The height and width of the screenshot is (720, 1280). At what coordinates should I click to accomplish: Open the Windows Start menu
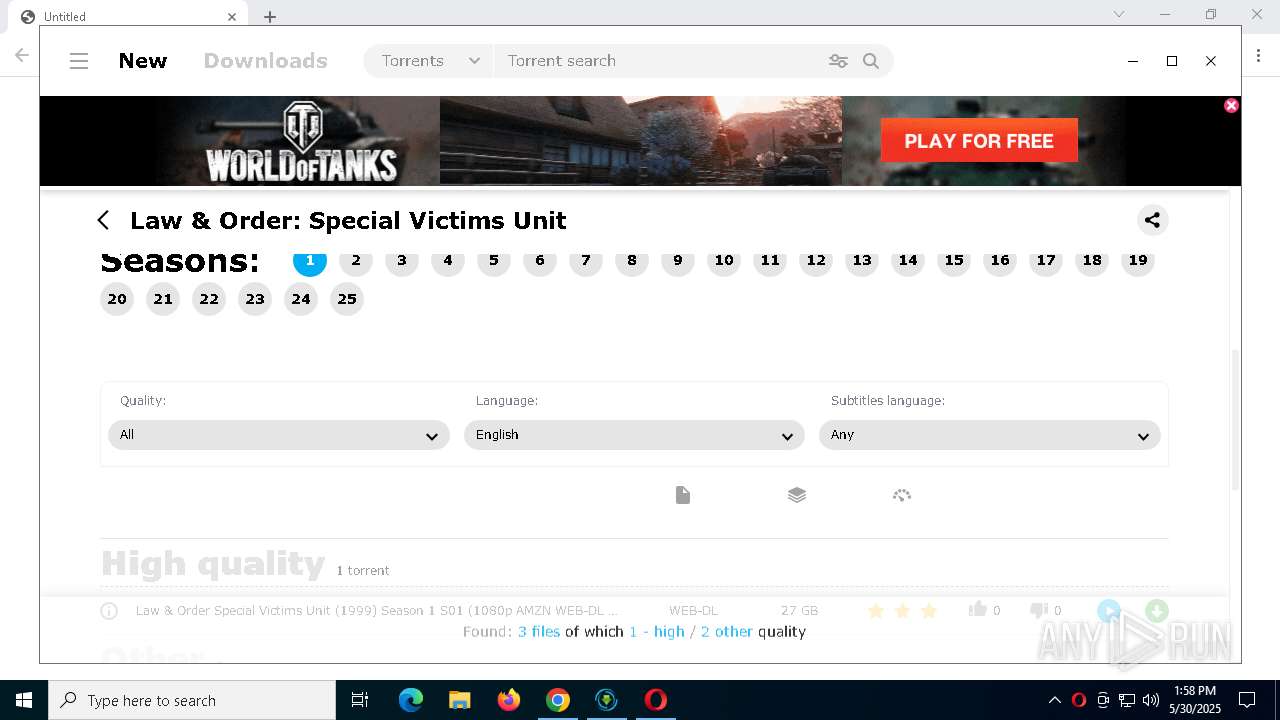(24, 700)
